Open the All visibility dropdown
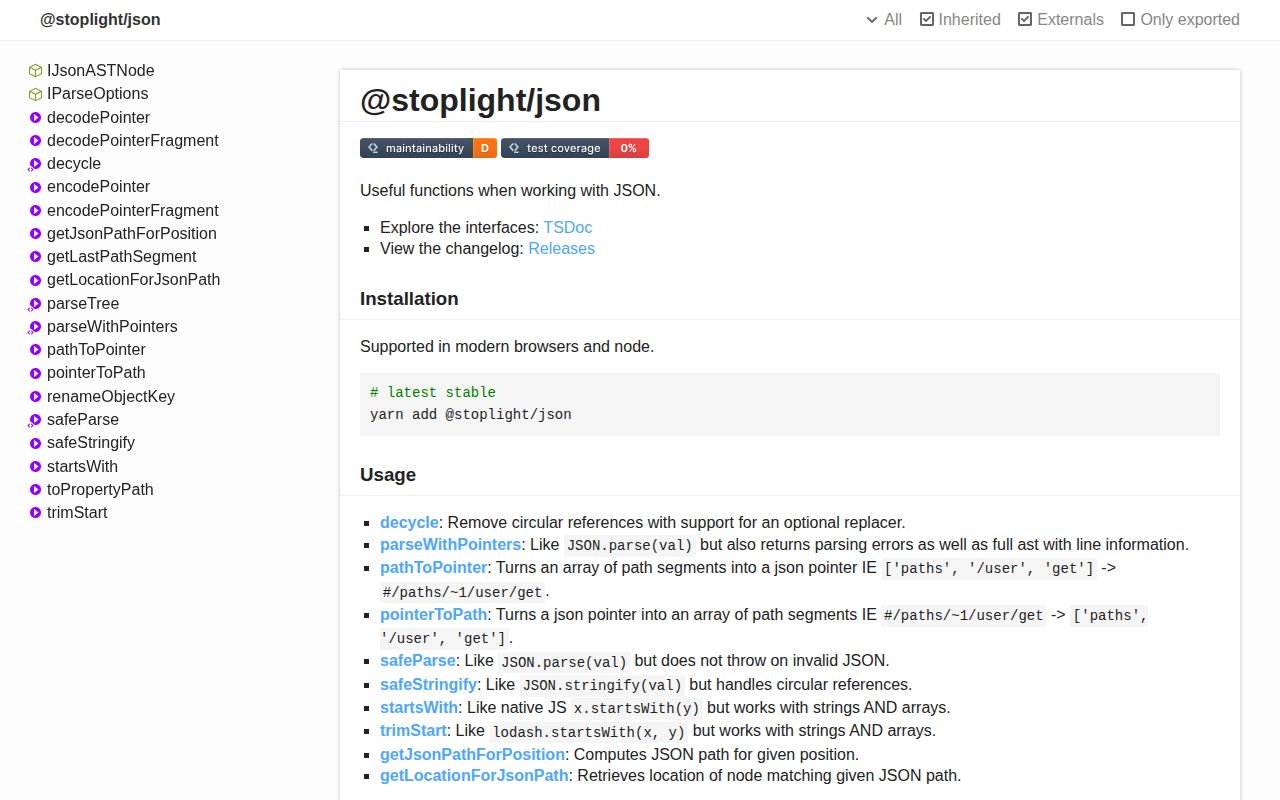The image size is (1280, 800). (884, 19)
